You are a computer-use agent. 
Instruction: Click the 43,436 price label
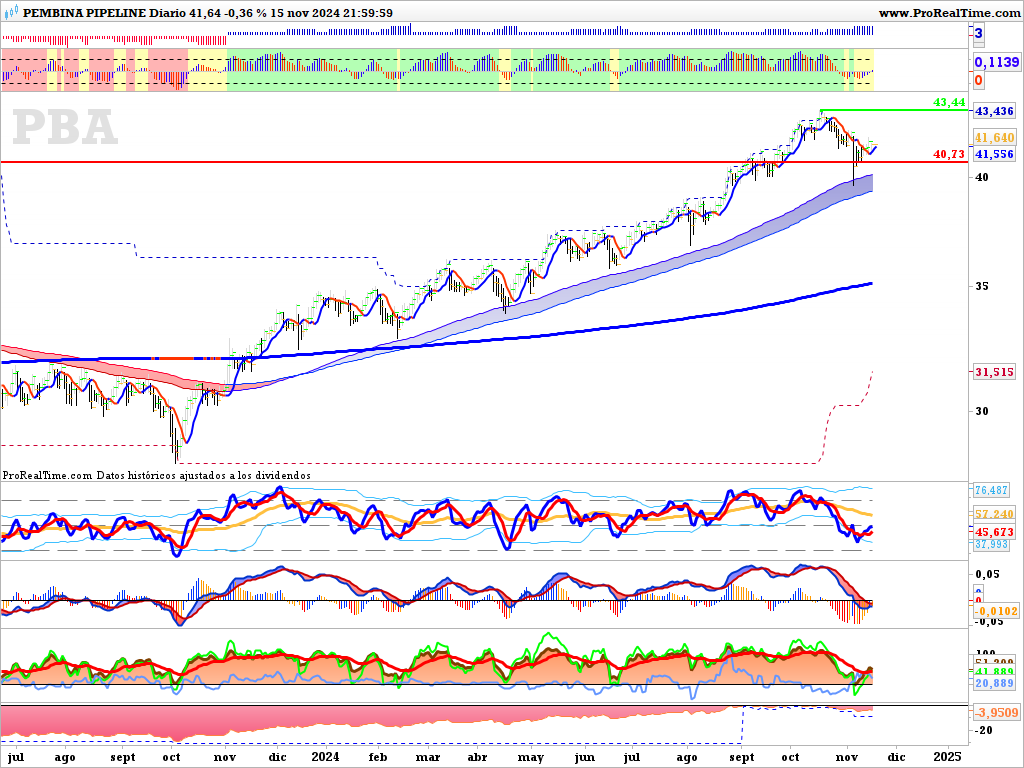point(994,111)
